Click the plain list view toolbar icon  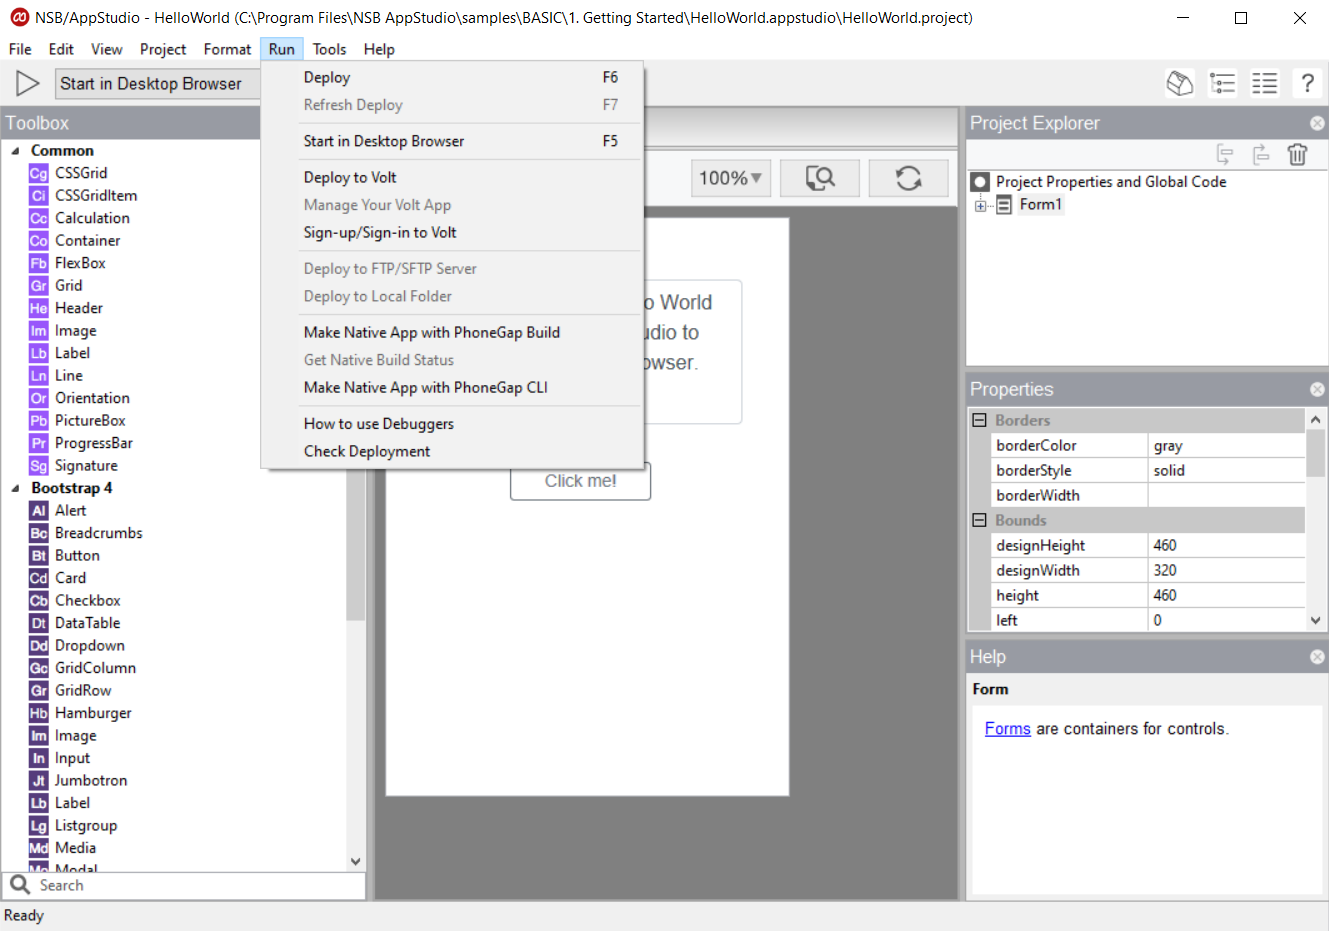tap(1265, 83)
